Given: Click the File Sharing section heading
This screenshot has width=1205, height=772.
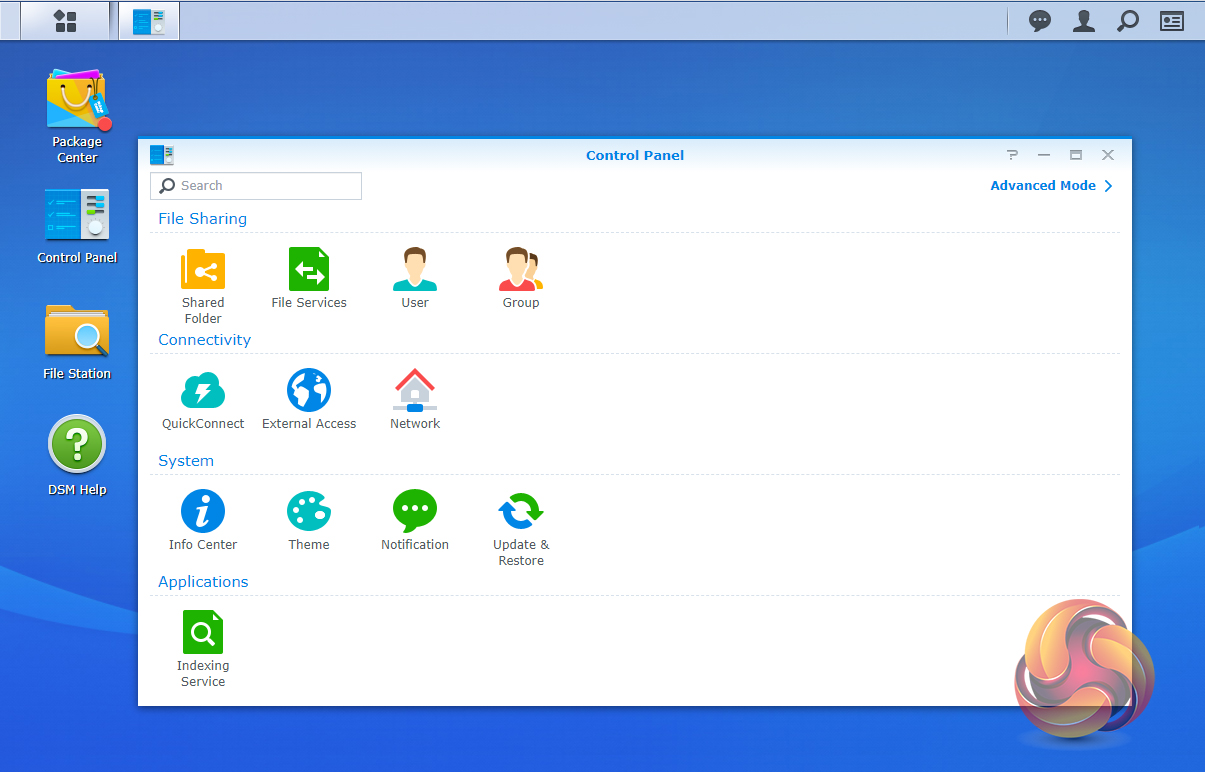Looking at the screenshot, I should coord(203,219).
